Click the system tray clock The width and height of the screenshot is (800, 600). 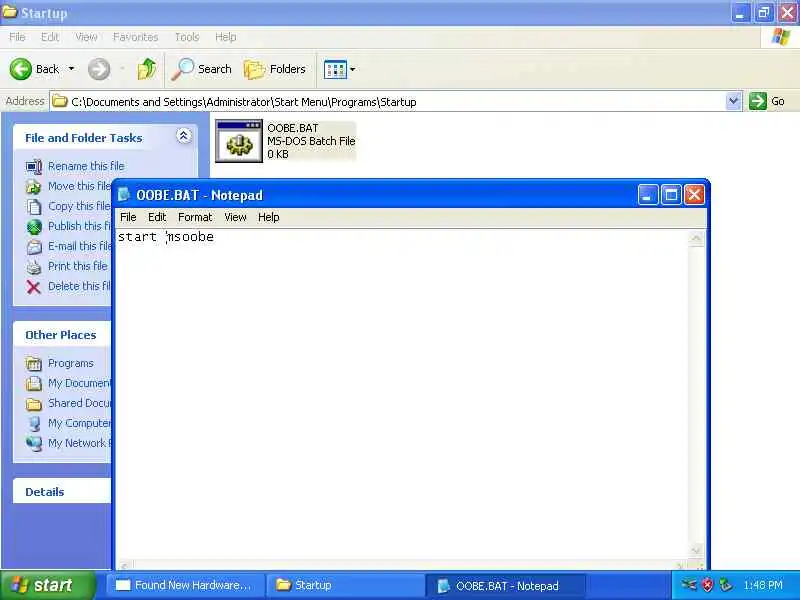763,585
